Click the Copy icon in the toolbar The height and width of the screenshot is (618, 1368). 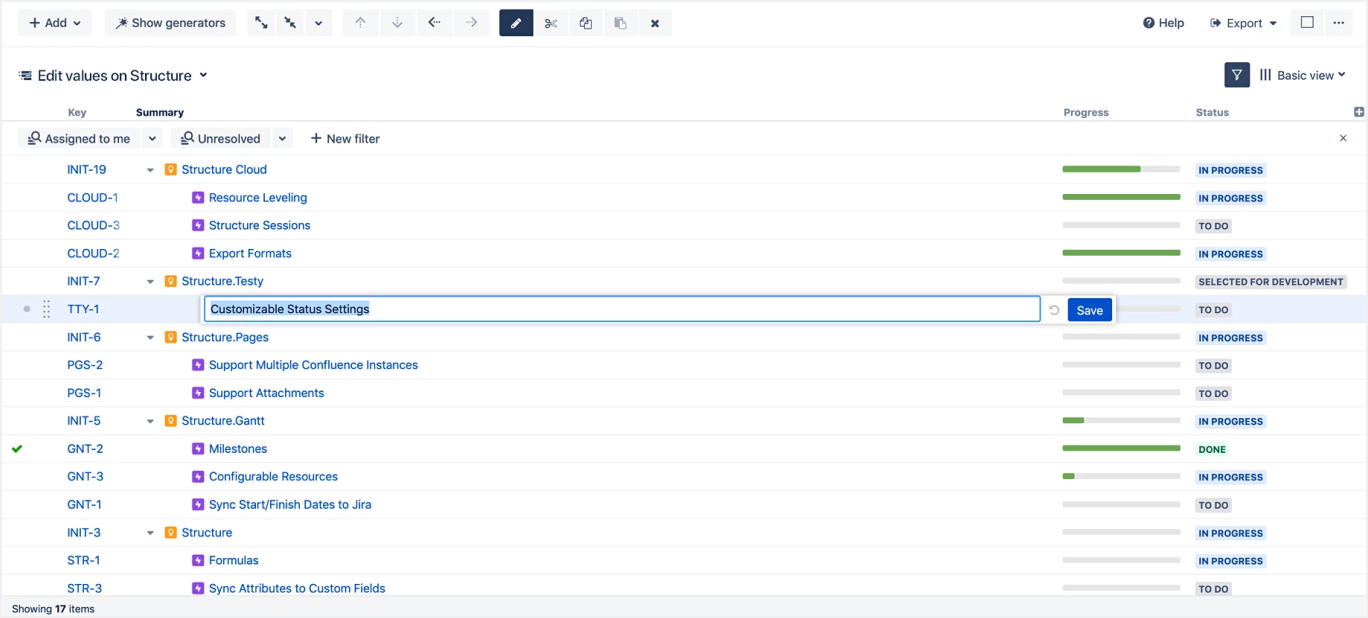tap(586, 23)
